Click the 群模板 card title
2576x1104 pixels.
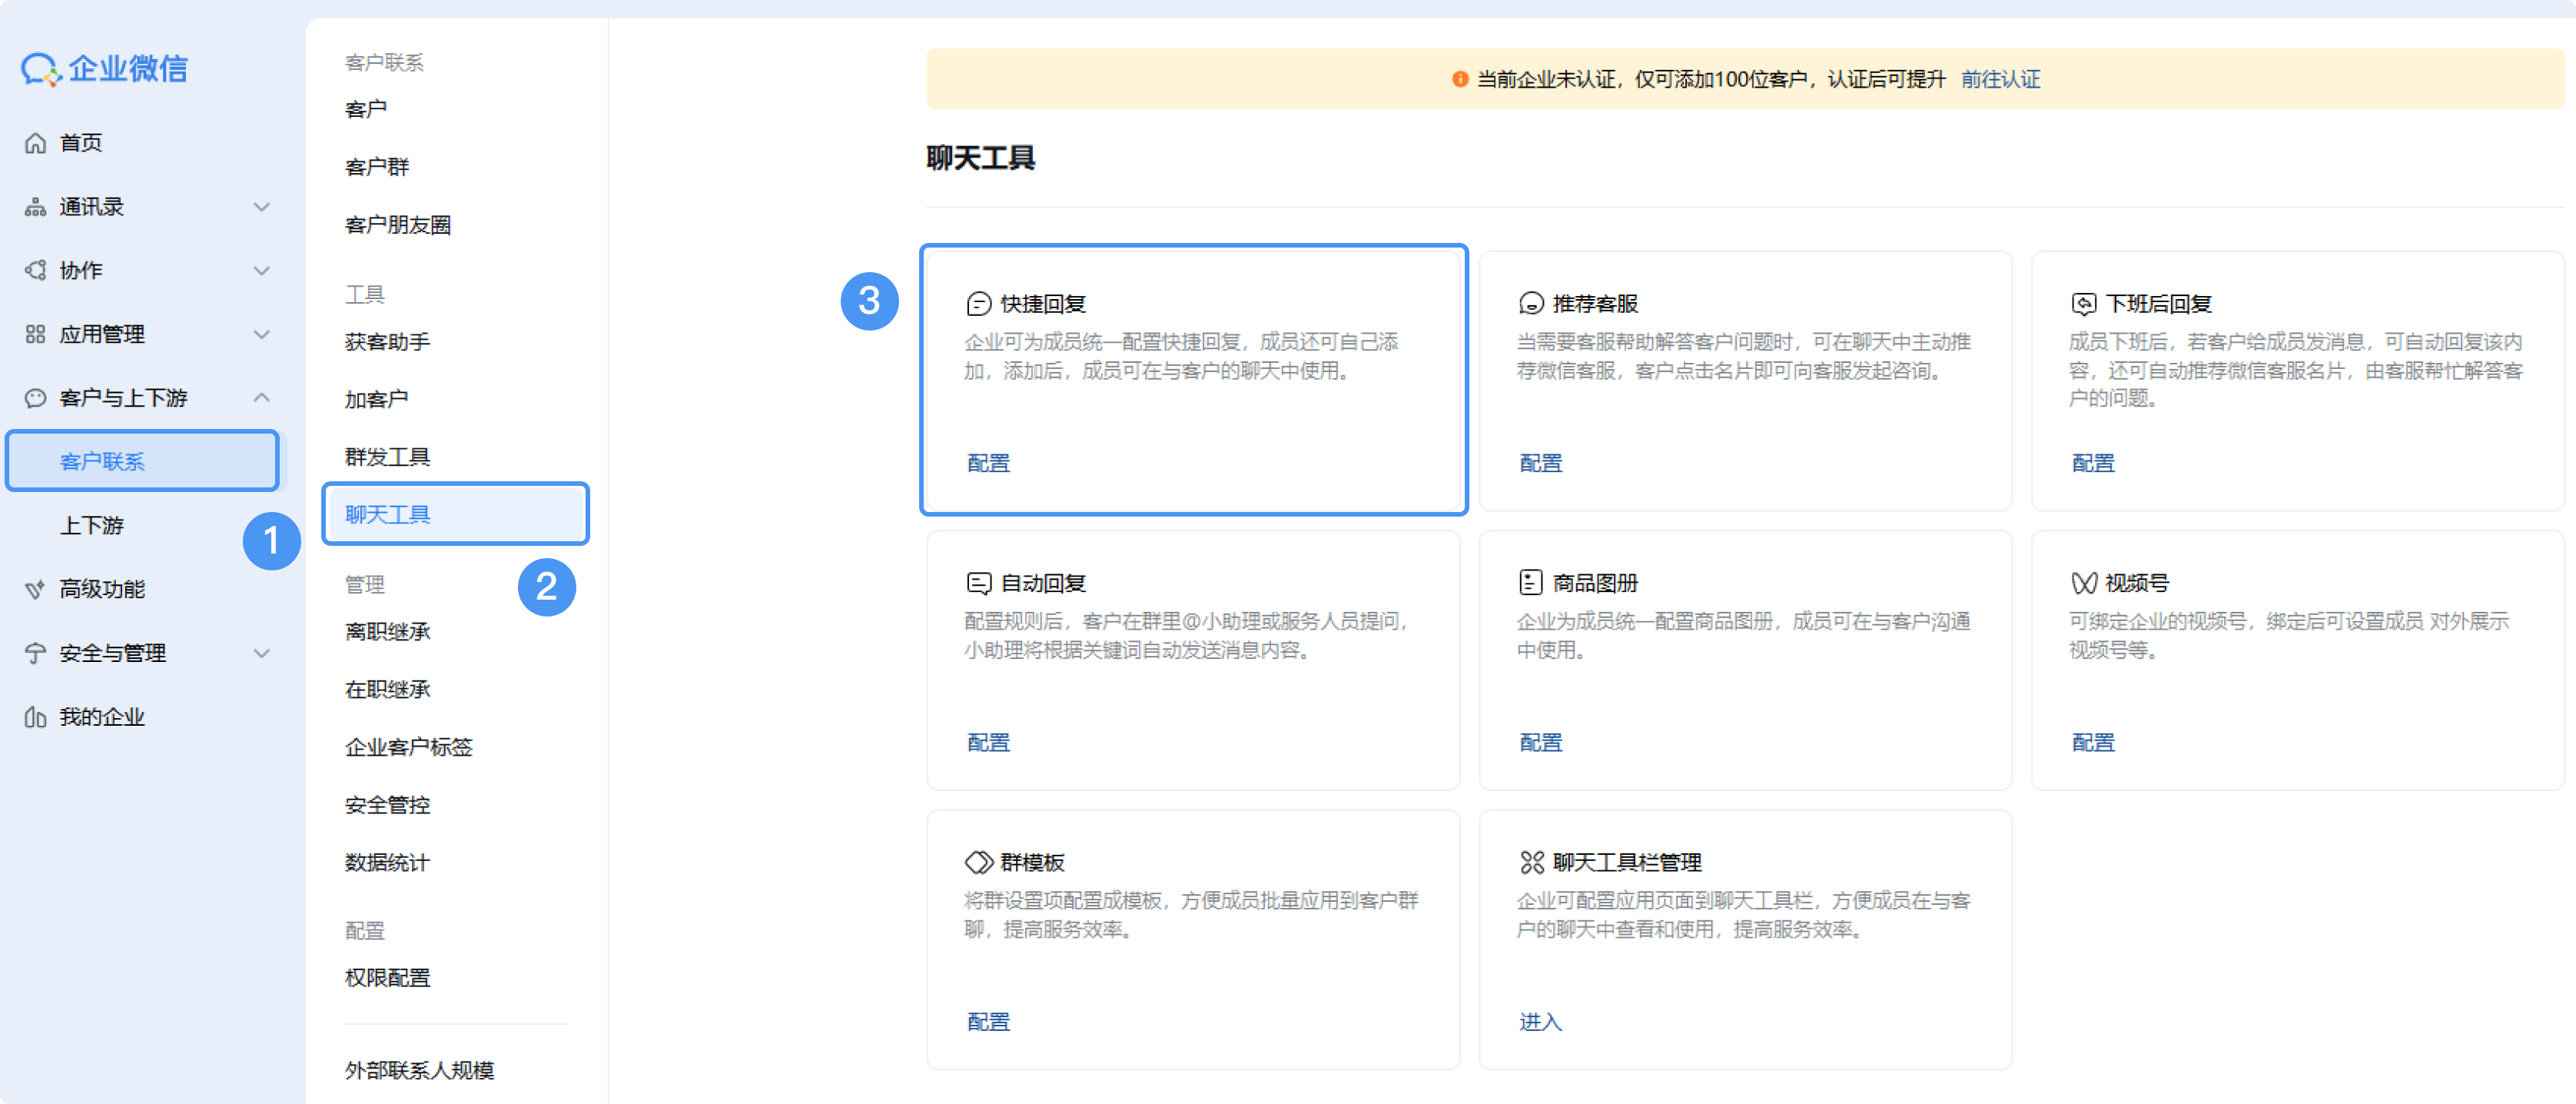(x=1033, y=862)
